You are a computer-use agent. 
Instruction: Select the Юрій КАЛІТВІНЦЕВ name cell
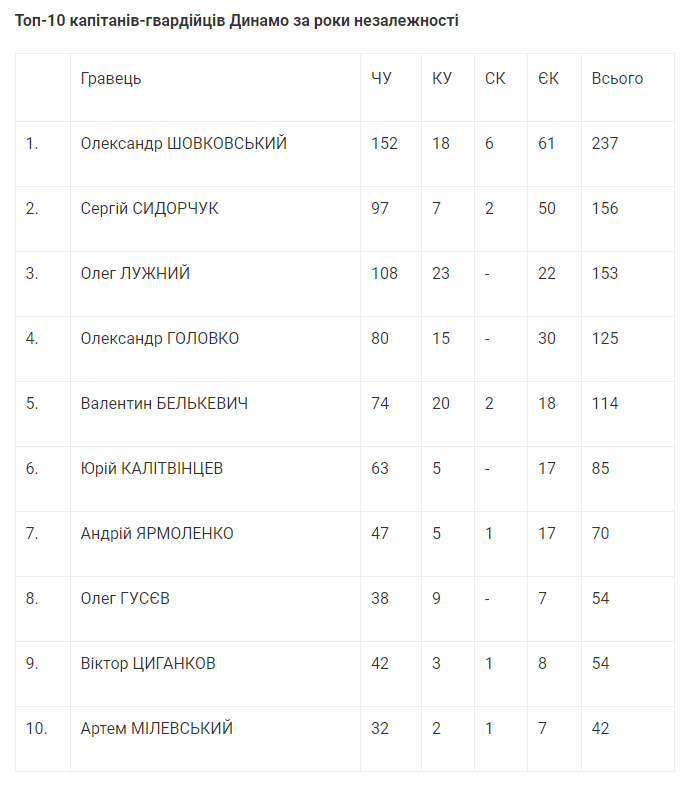click(152, 469)
